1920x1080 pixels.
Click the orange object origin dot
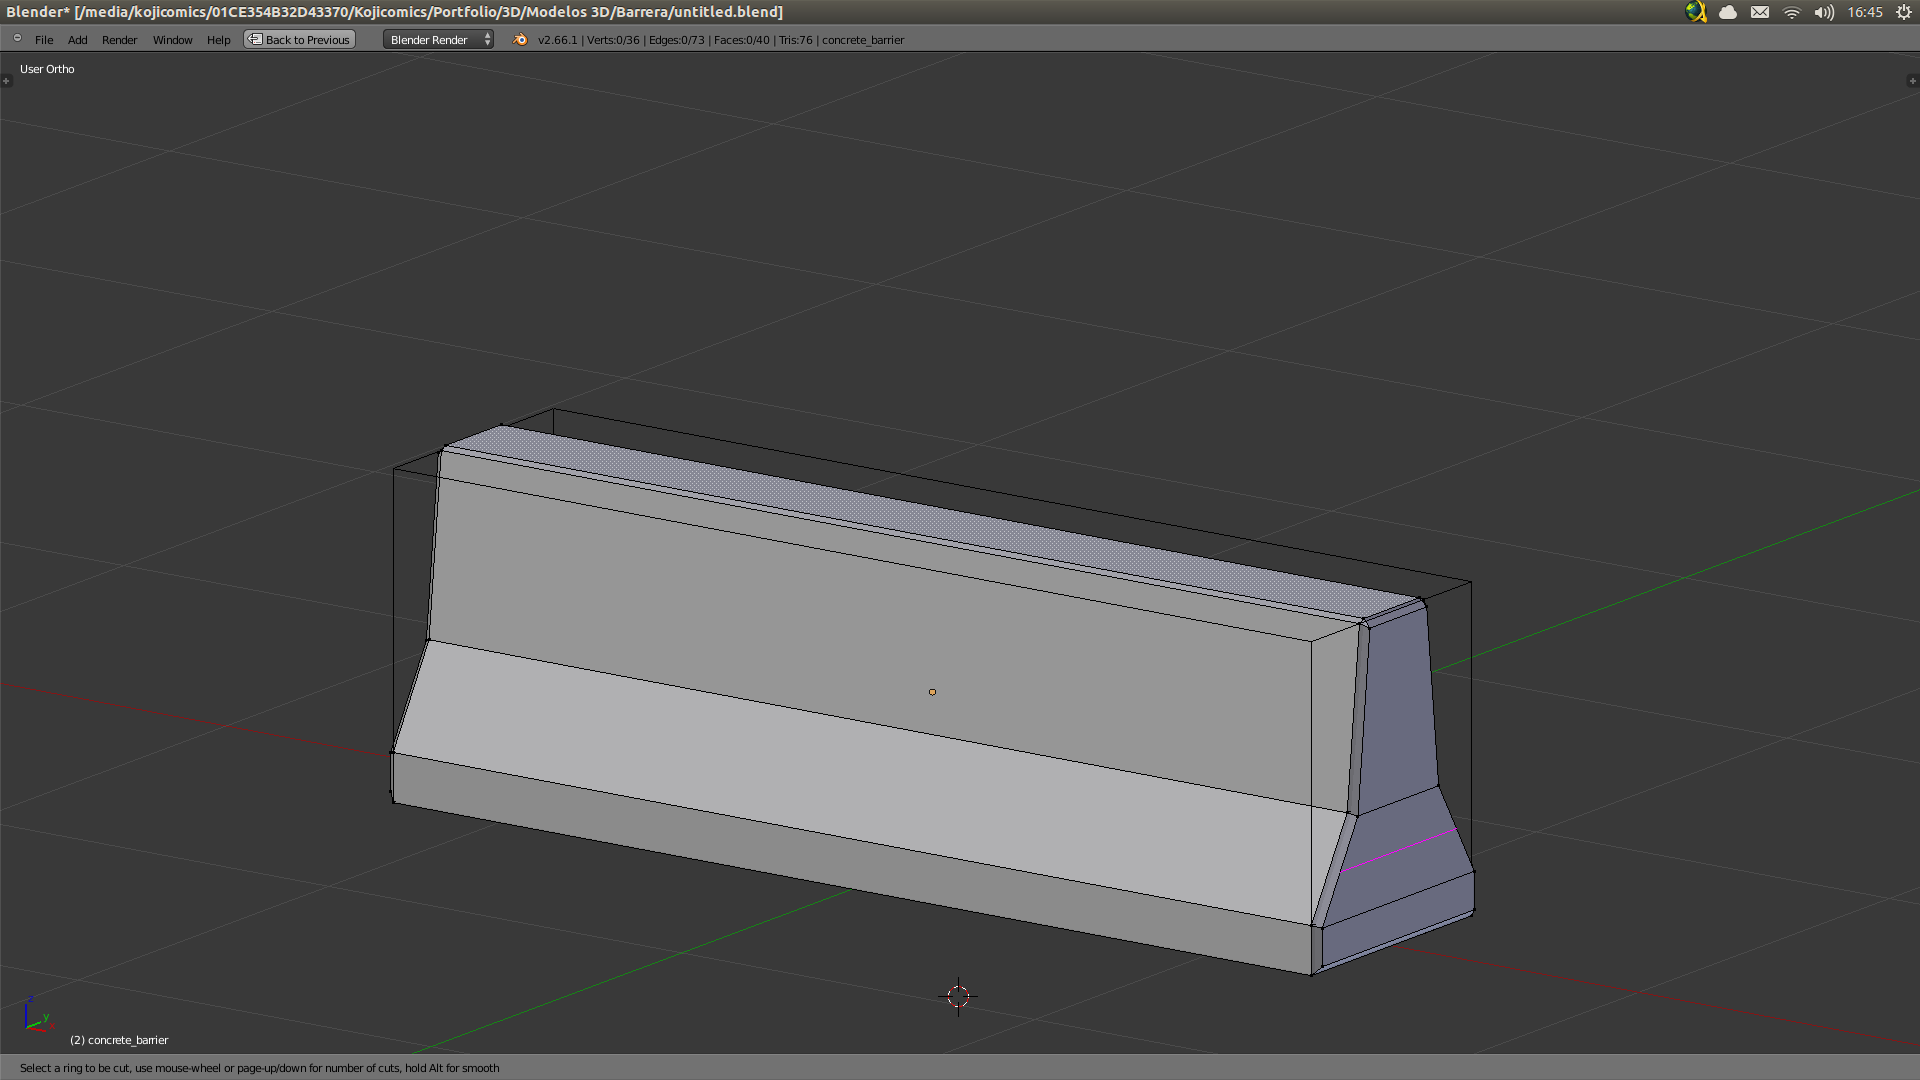click(x=932, y=692)
